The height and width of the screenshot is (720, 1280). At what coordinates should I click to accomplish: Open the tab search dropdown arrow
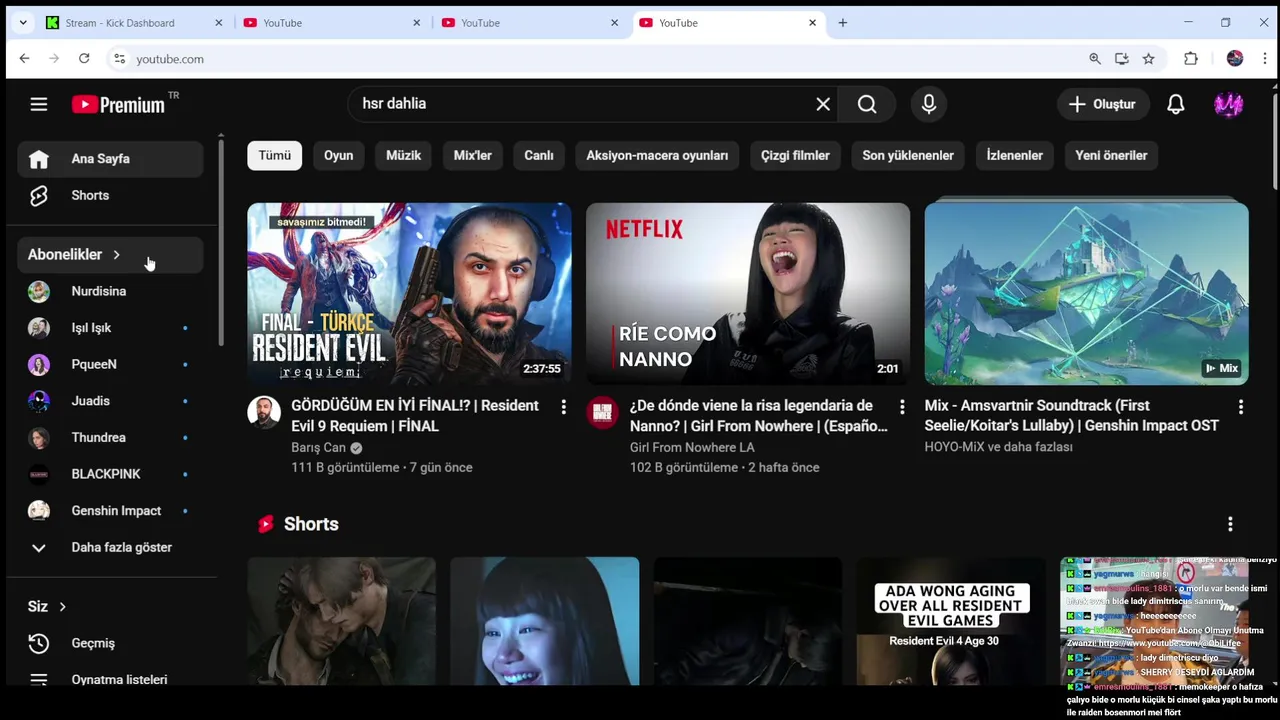[x=22, y=23]
